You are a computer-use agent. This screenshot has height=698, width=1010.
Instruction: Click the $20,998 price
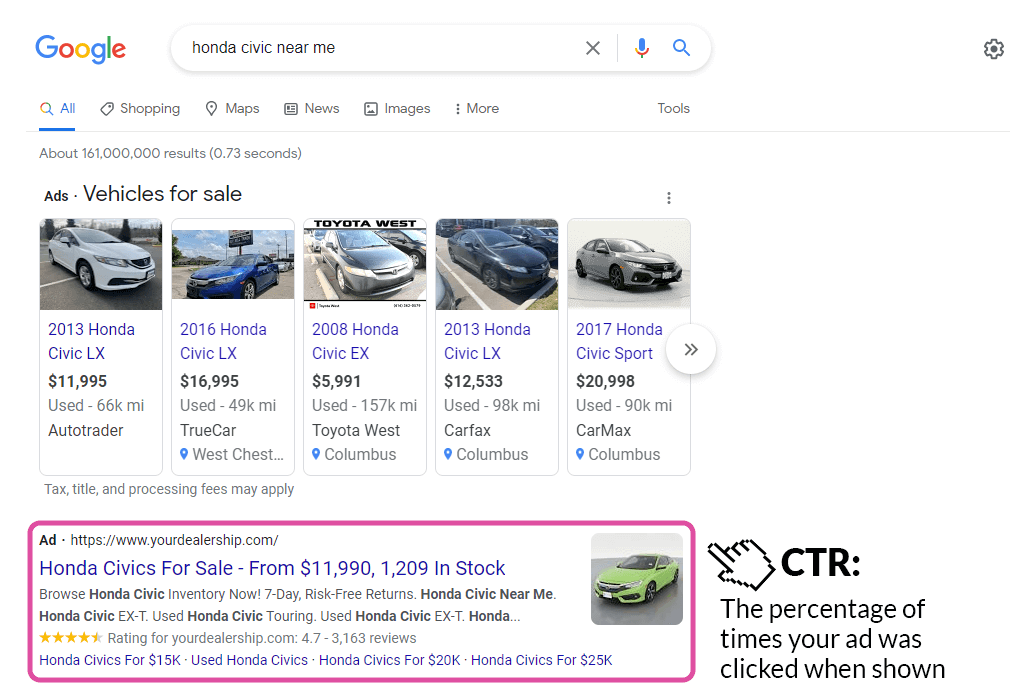coord(605,381)
